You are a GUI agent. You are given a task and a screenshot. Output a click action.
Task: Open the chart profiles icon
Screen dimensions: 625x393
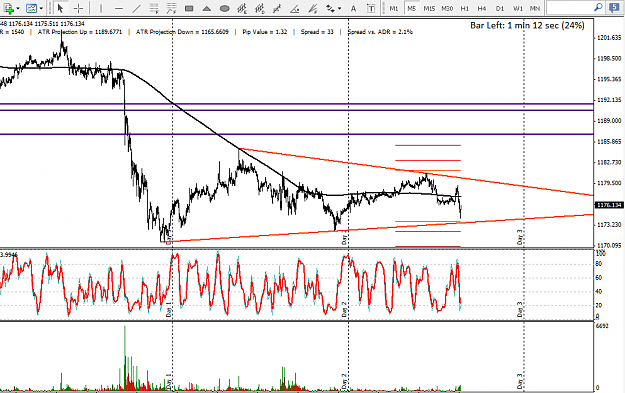pyautogui.click(x=31, y=8)
